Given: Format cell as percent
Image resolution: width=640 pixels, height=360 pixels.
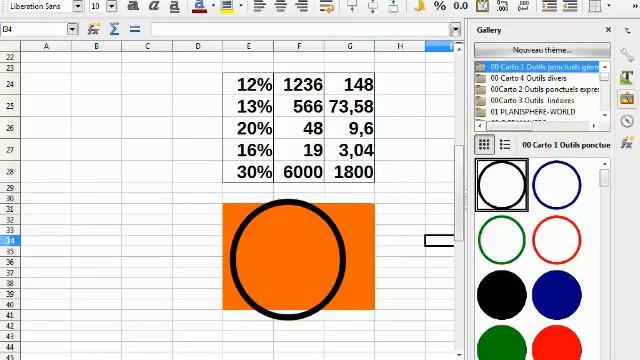Looking at the screenshot, I should coord(440,6).
